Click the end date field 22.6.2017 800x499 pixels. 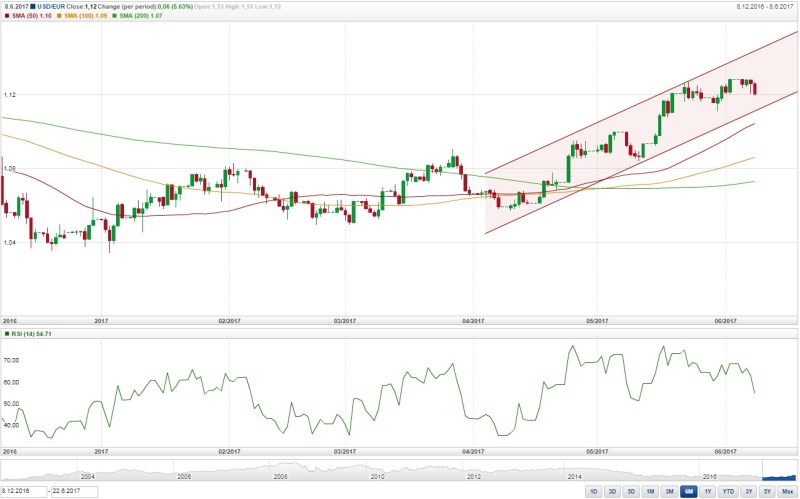click(75, 492)
